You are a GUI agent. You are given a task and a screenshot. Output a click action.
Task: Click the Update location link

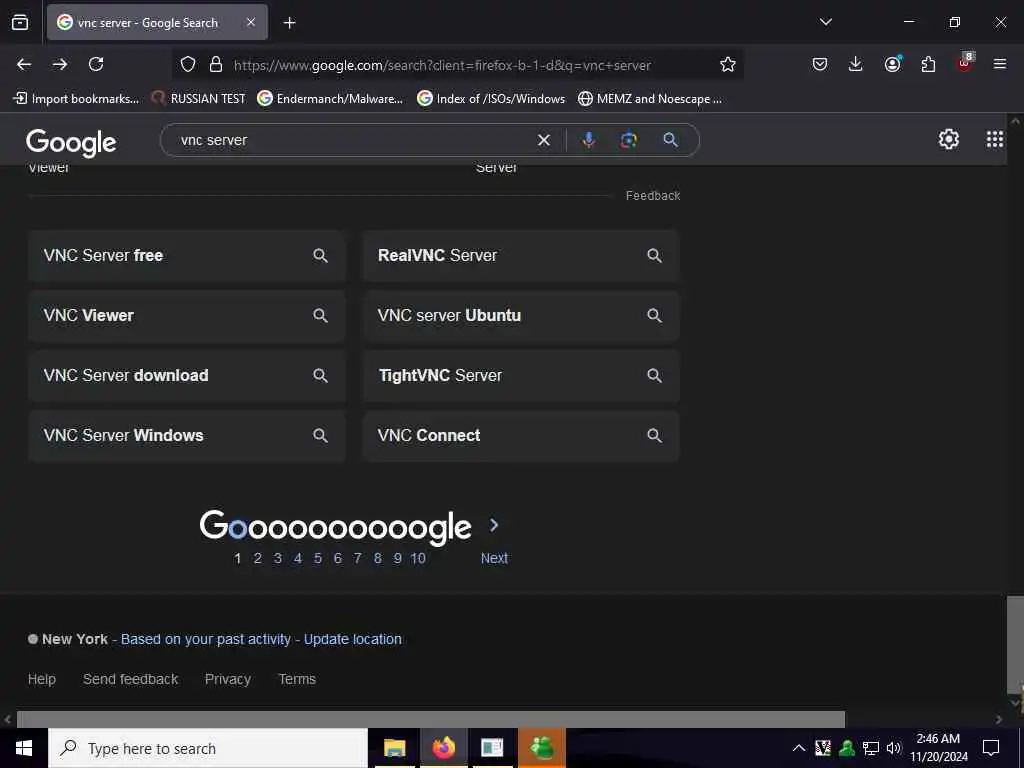[353, 639]
